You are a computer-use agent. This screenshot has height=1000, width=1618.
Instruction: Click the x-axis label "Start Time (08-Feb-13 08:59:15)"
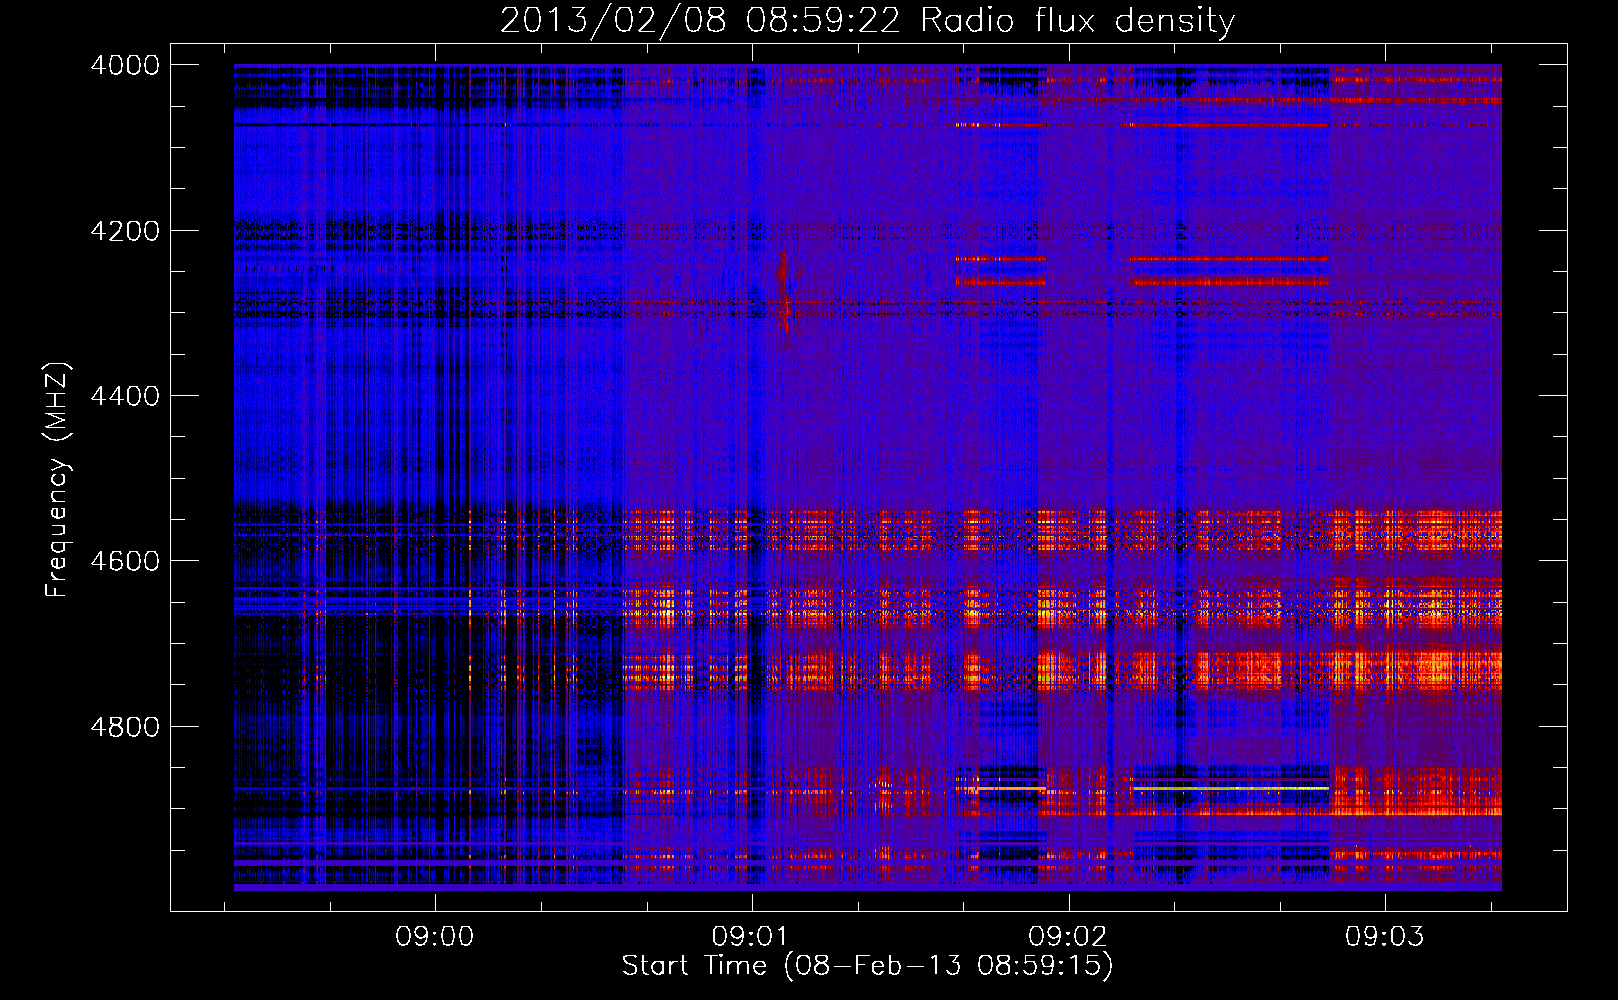point(867,966)
